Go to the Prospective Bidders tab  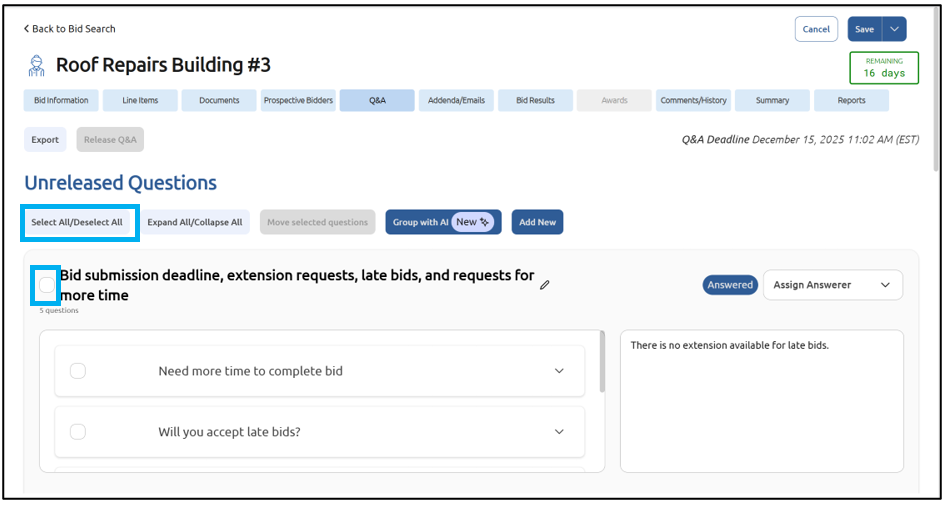(x=298, y=101)
